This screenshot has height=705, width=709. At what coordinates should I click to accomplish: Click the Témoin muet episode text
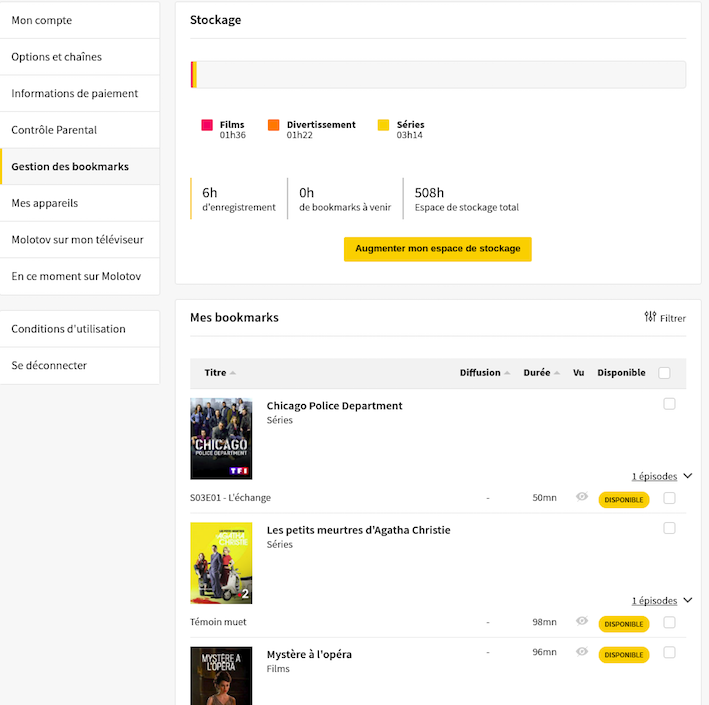click(x=218, y=622)
